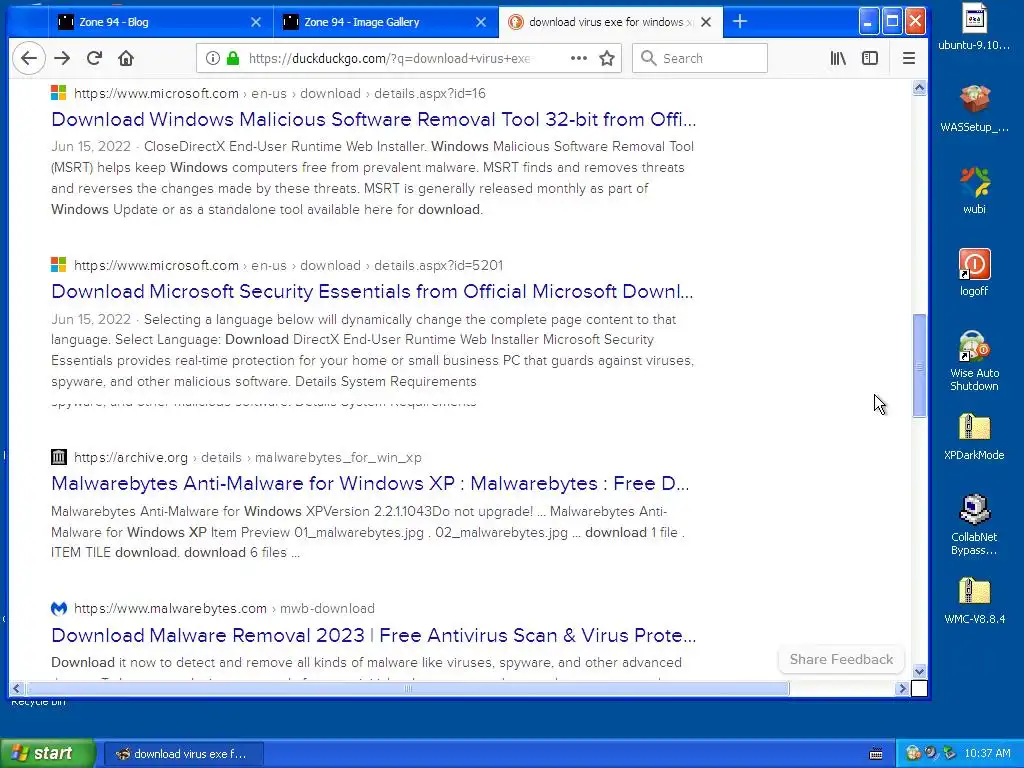The image size is (1024, 768).
Task: Open Malwarebytes Anti-Malware for Windows XP result
Action: (x=370, y=483)
